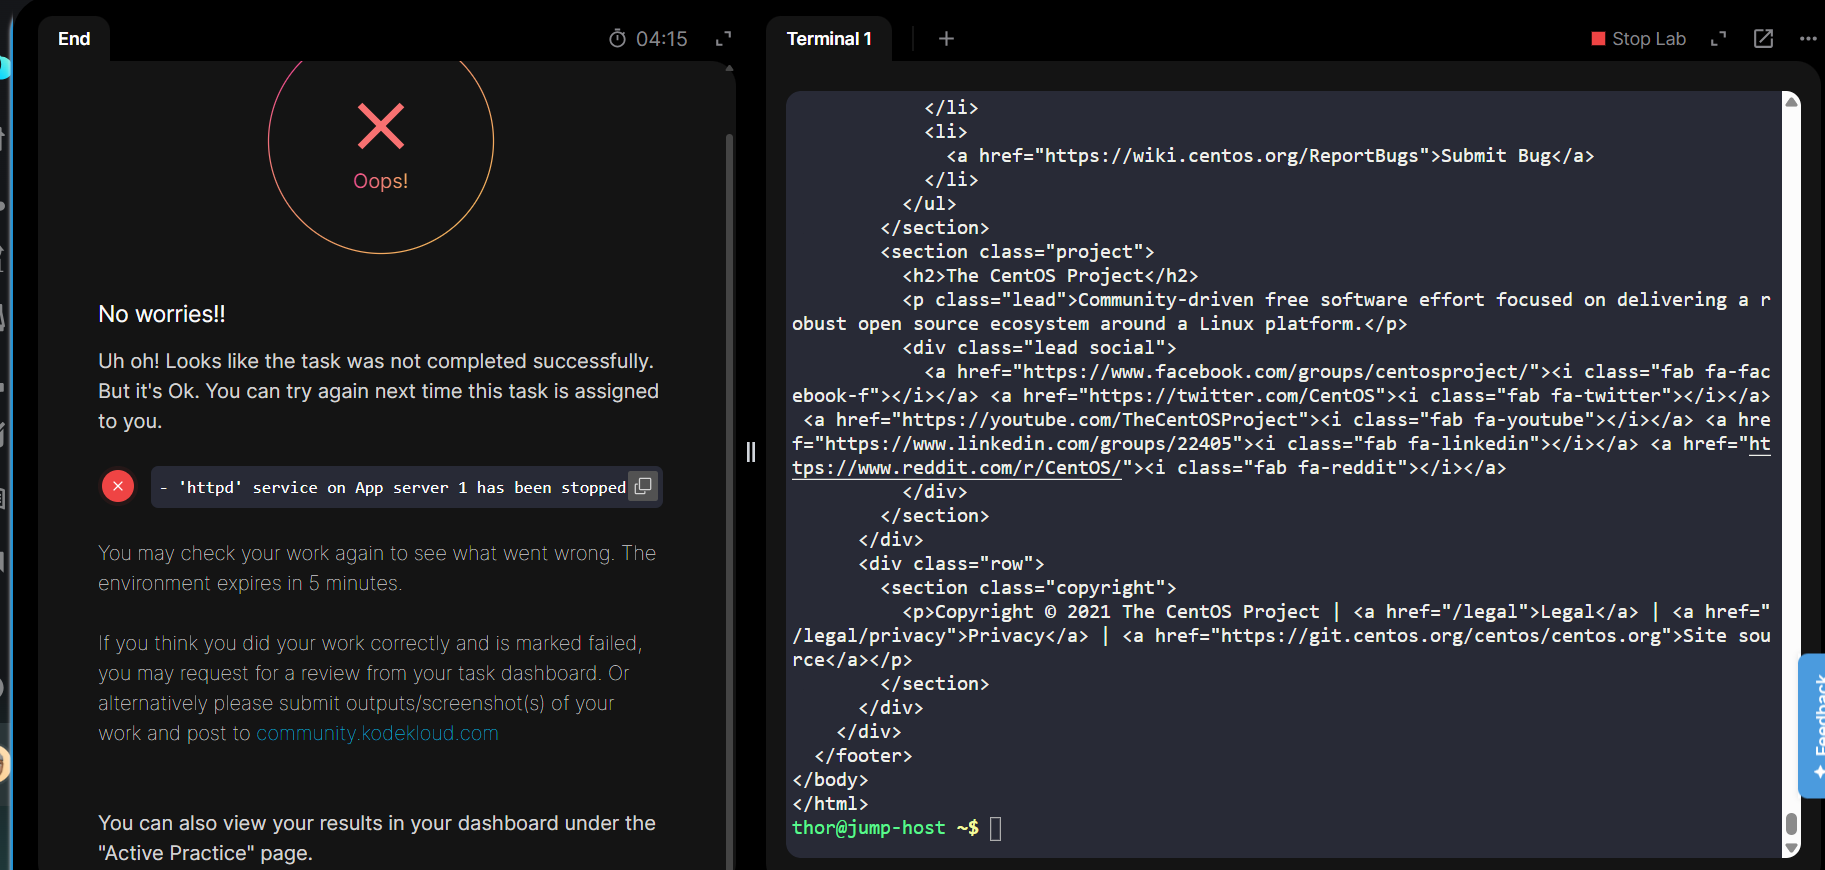Open the community.kodekloud.com link

tap(377, 733)
